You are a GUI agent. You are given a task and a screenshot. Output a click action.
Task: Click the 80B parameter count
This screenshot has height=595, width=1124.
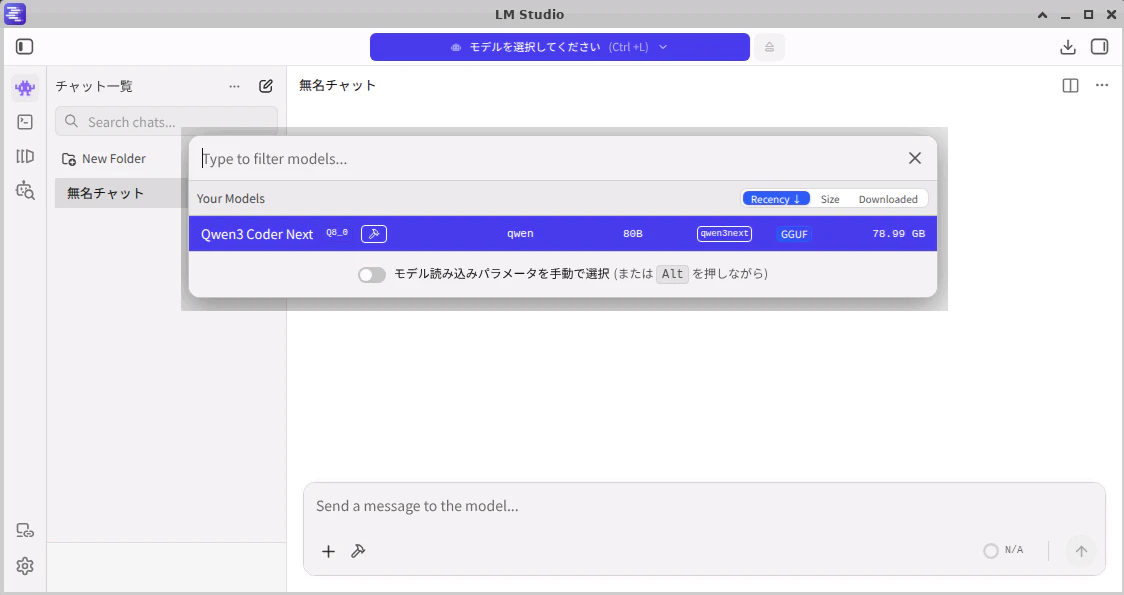click(x=633, y=234)
